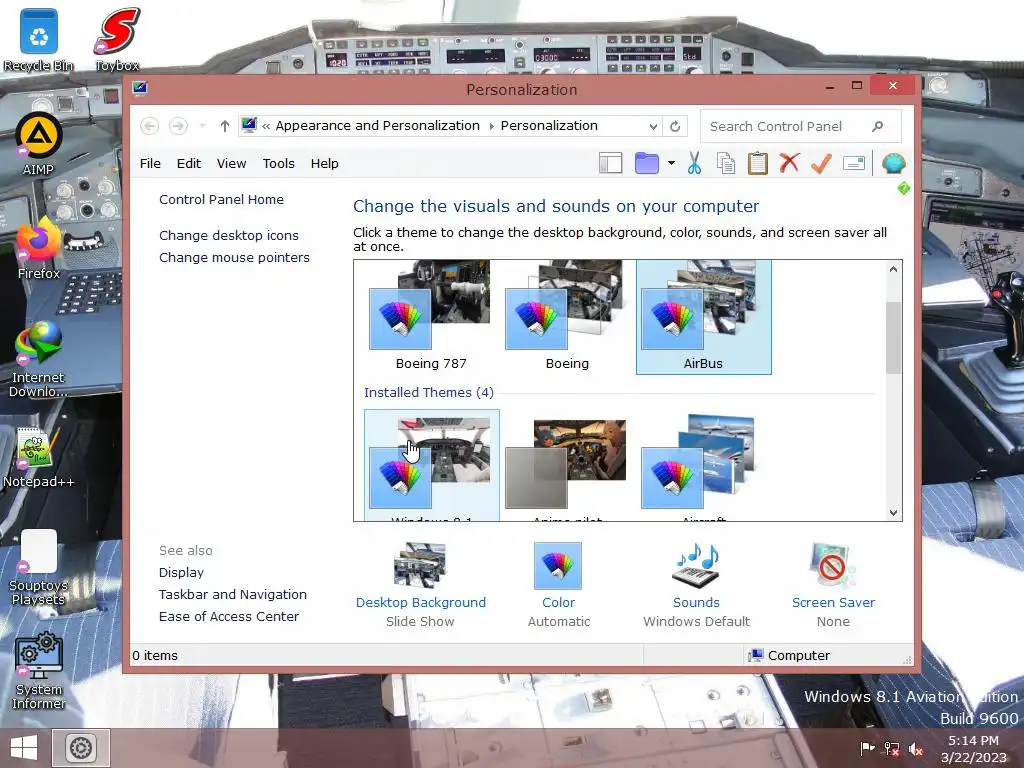Open Internet Download Manager desktop icon
The height and width of the screenshot is (768, 1024).
pyautogui.click(x=39, y=359)
